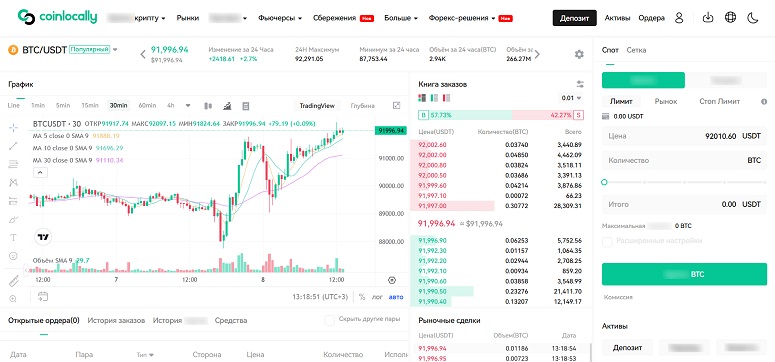Switch to the Сетка tab
Screen dimensions: 775x362
click(x=636, y=50)
